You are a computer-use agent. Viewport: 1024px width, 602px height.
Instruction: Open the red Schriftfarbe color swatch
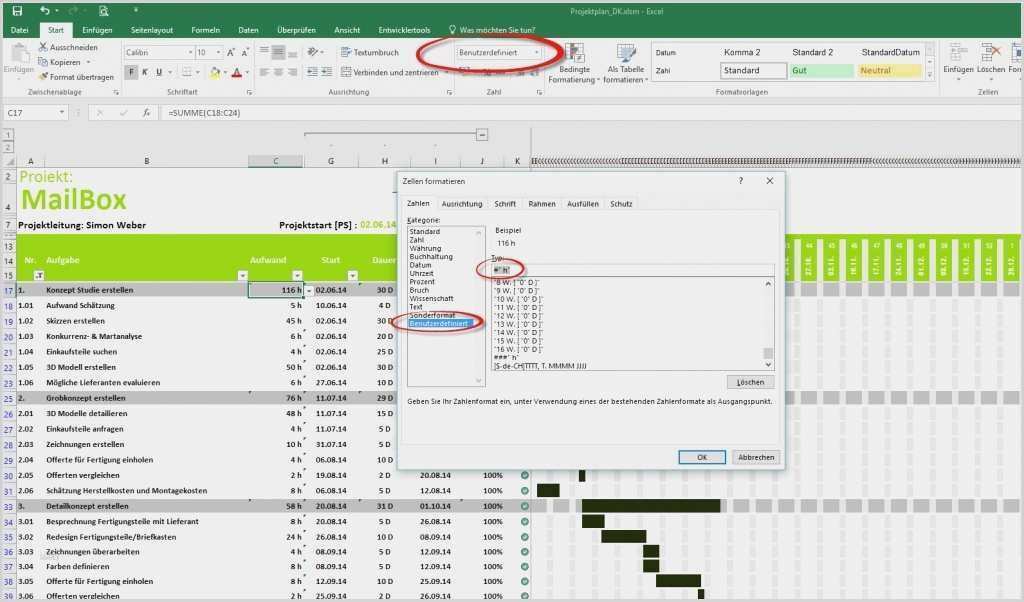tap(238, 70)
